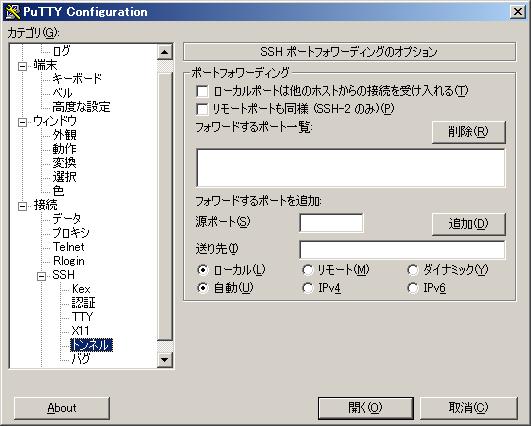Image resolution: width=531 pixels, height=426 pixels.
Task: Open the ベル category
Action: click(62, 93)
